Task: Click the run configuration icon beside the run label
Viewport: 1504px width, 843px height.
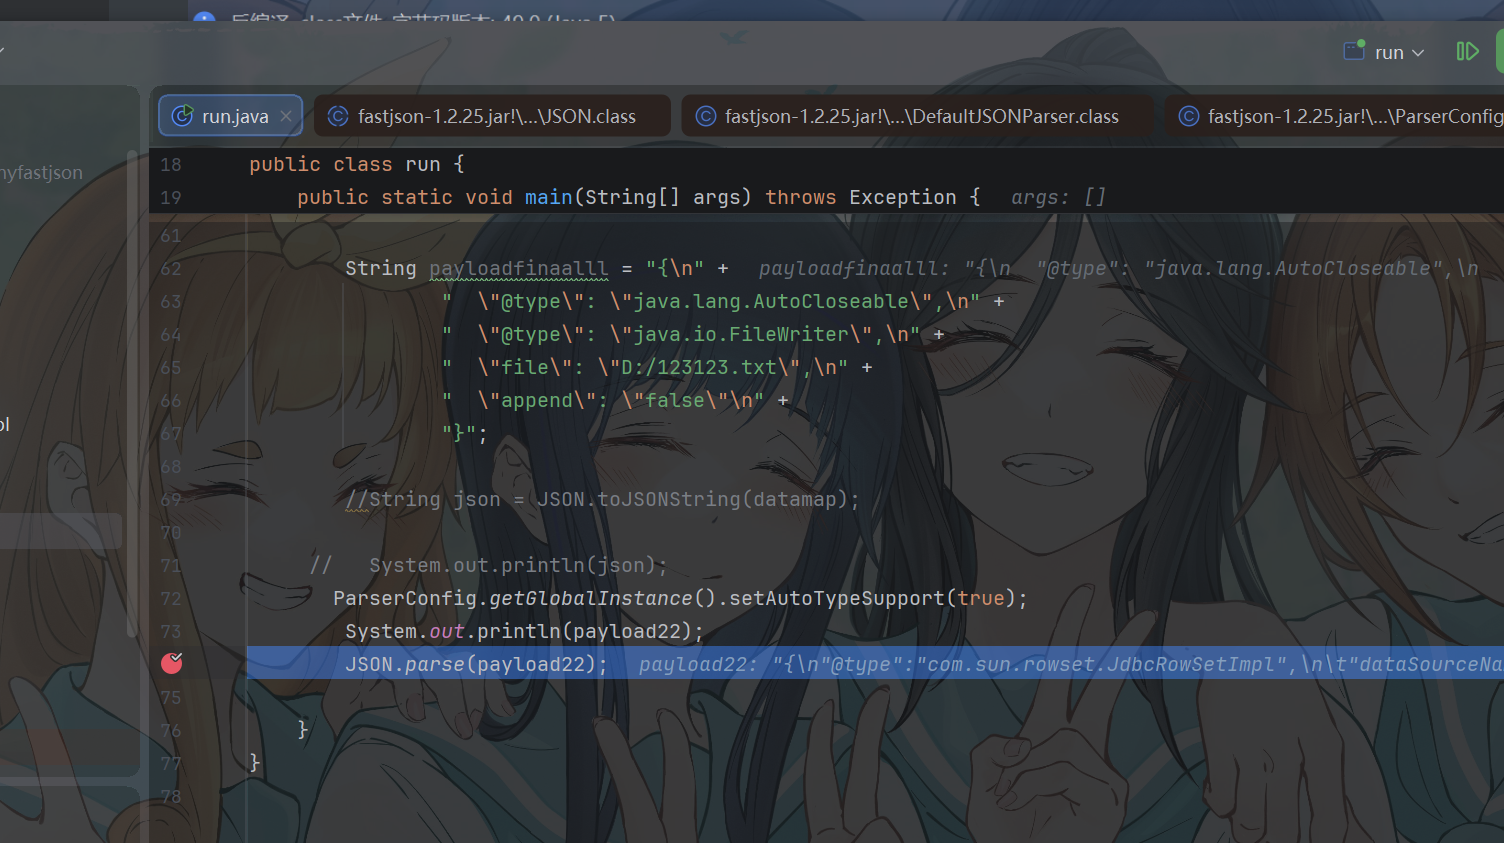Action: (1354, 51)
